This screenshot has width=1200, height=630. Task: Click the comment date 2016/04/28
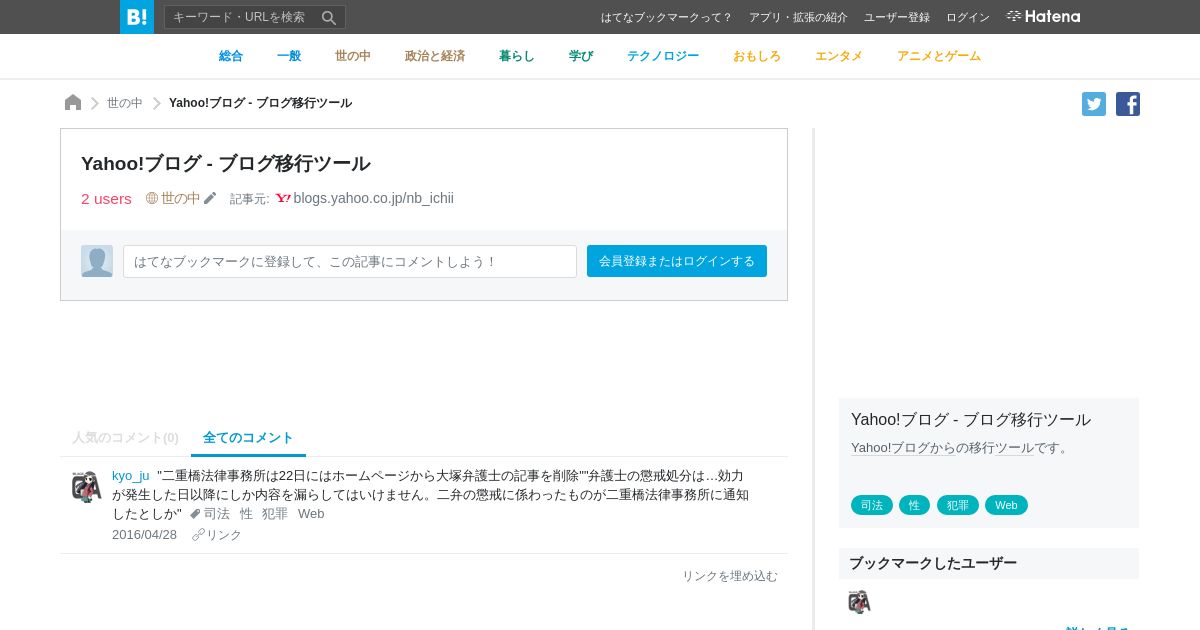tap(144, 535)
